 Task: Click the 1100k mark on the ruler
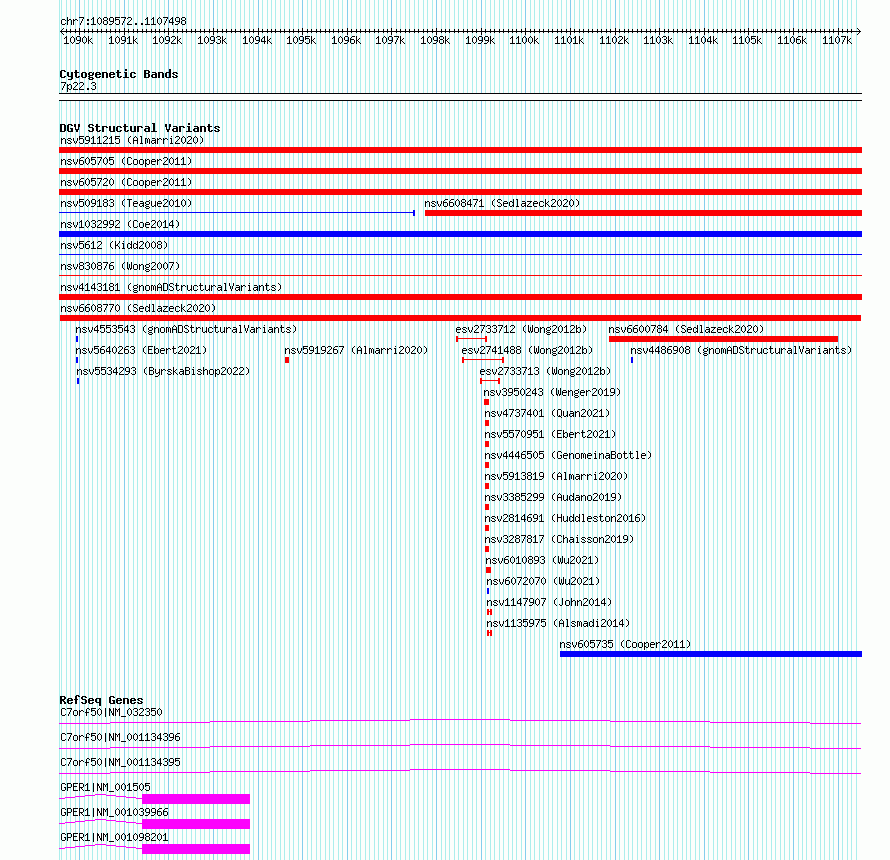pos(524,40)
